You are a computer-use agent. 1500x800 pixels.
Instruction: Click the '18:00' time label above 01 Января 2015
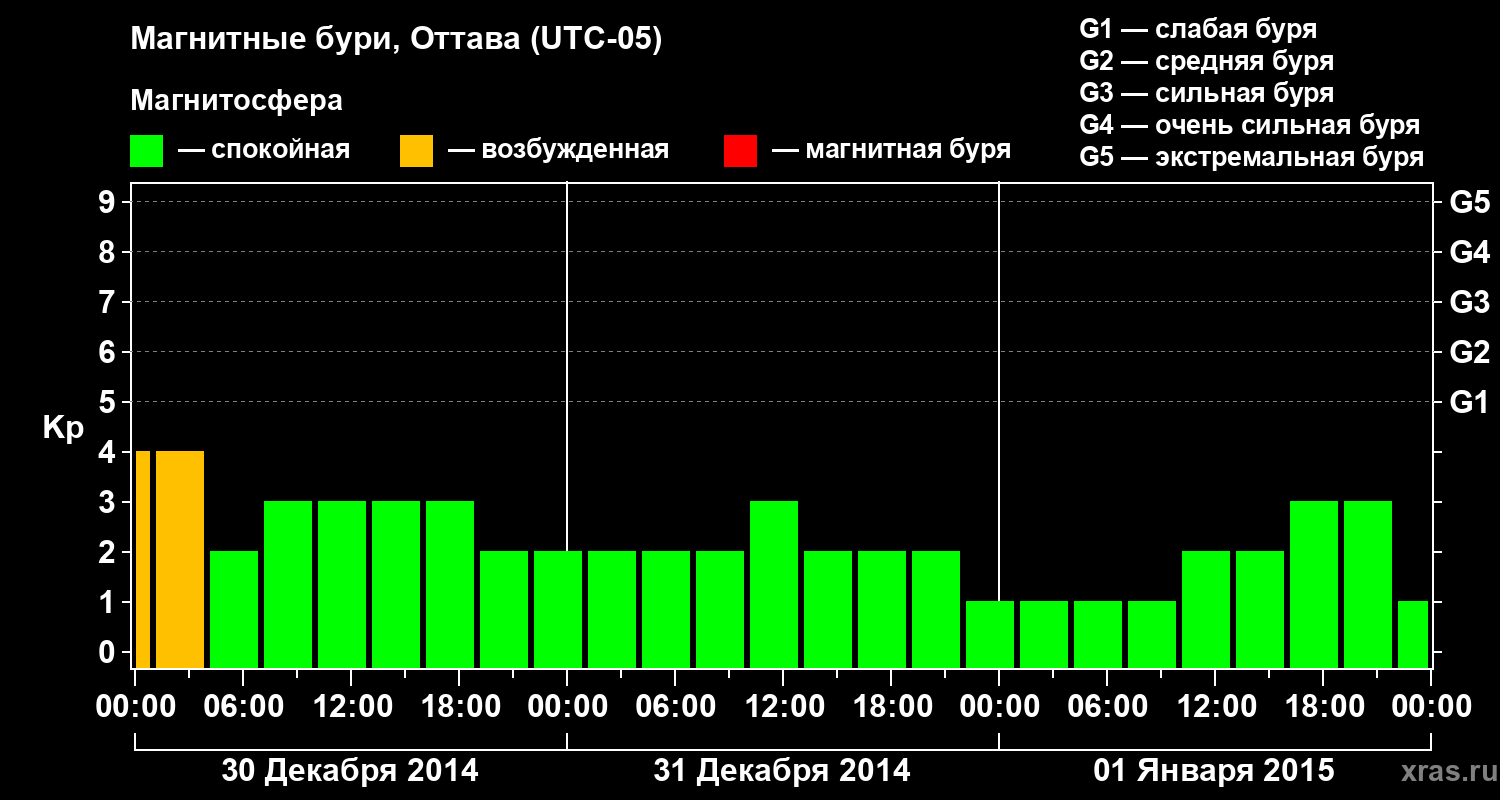tap(1323, 707)
